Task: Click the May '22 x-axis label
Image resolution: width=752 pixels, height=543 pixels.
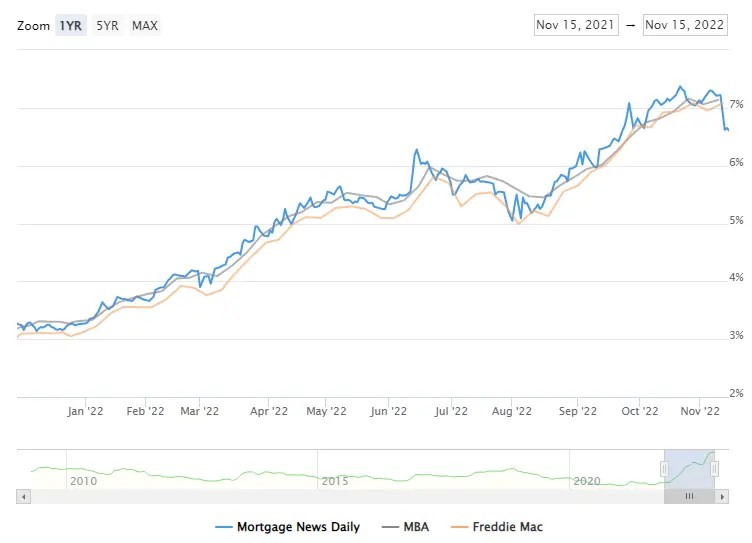Action: [x=326, y=411]
